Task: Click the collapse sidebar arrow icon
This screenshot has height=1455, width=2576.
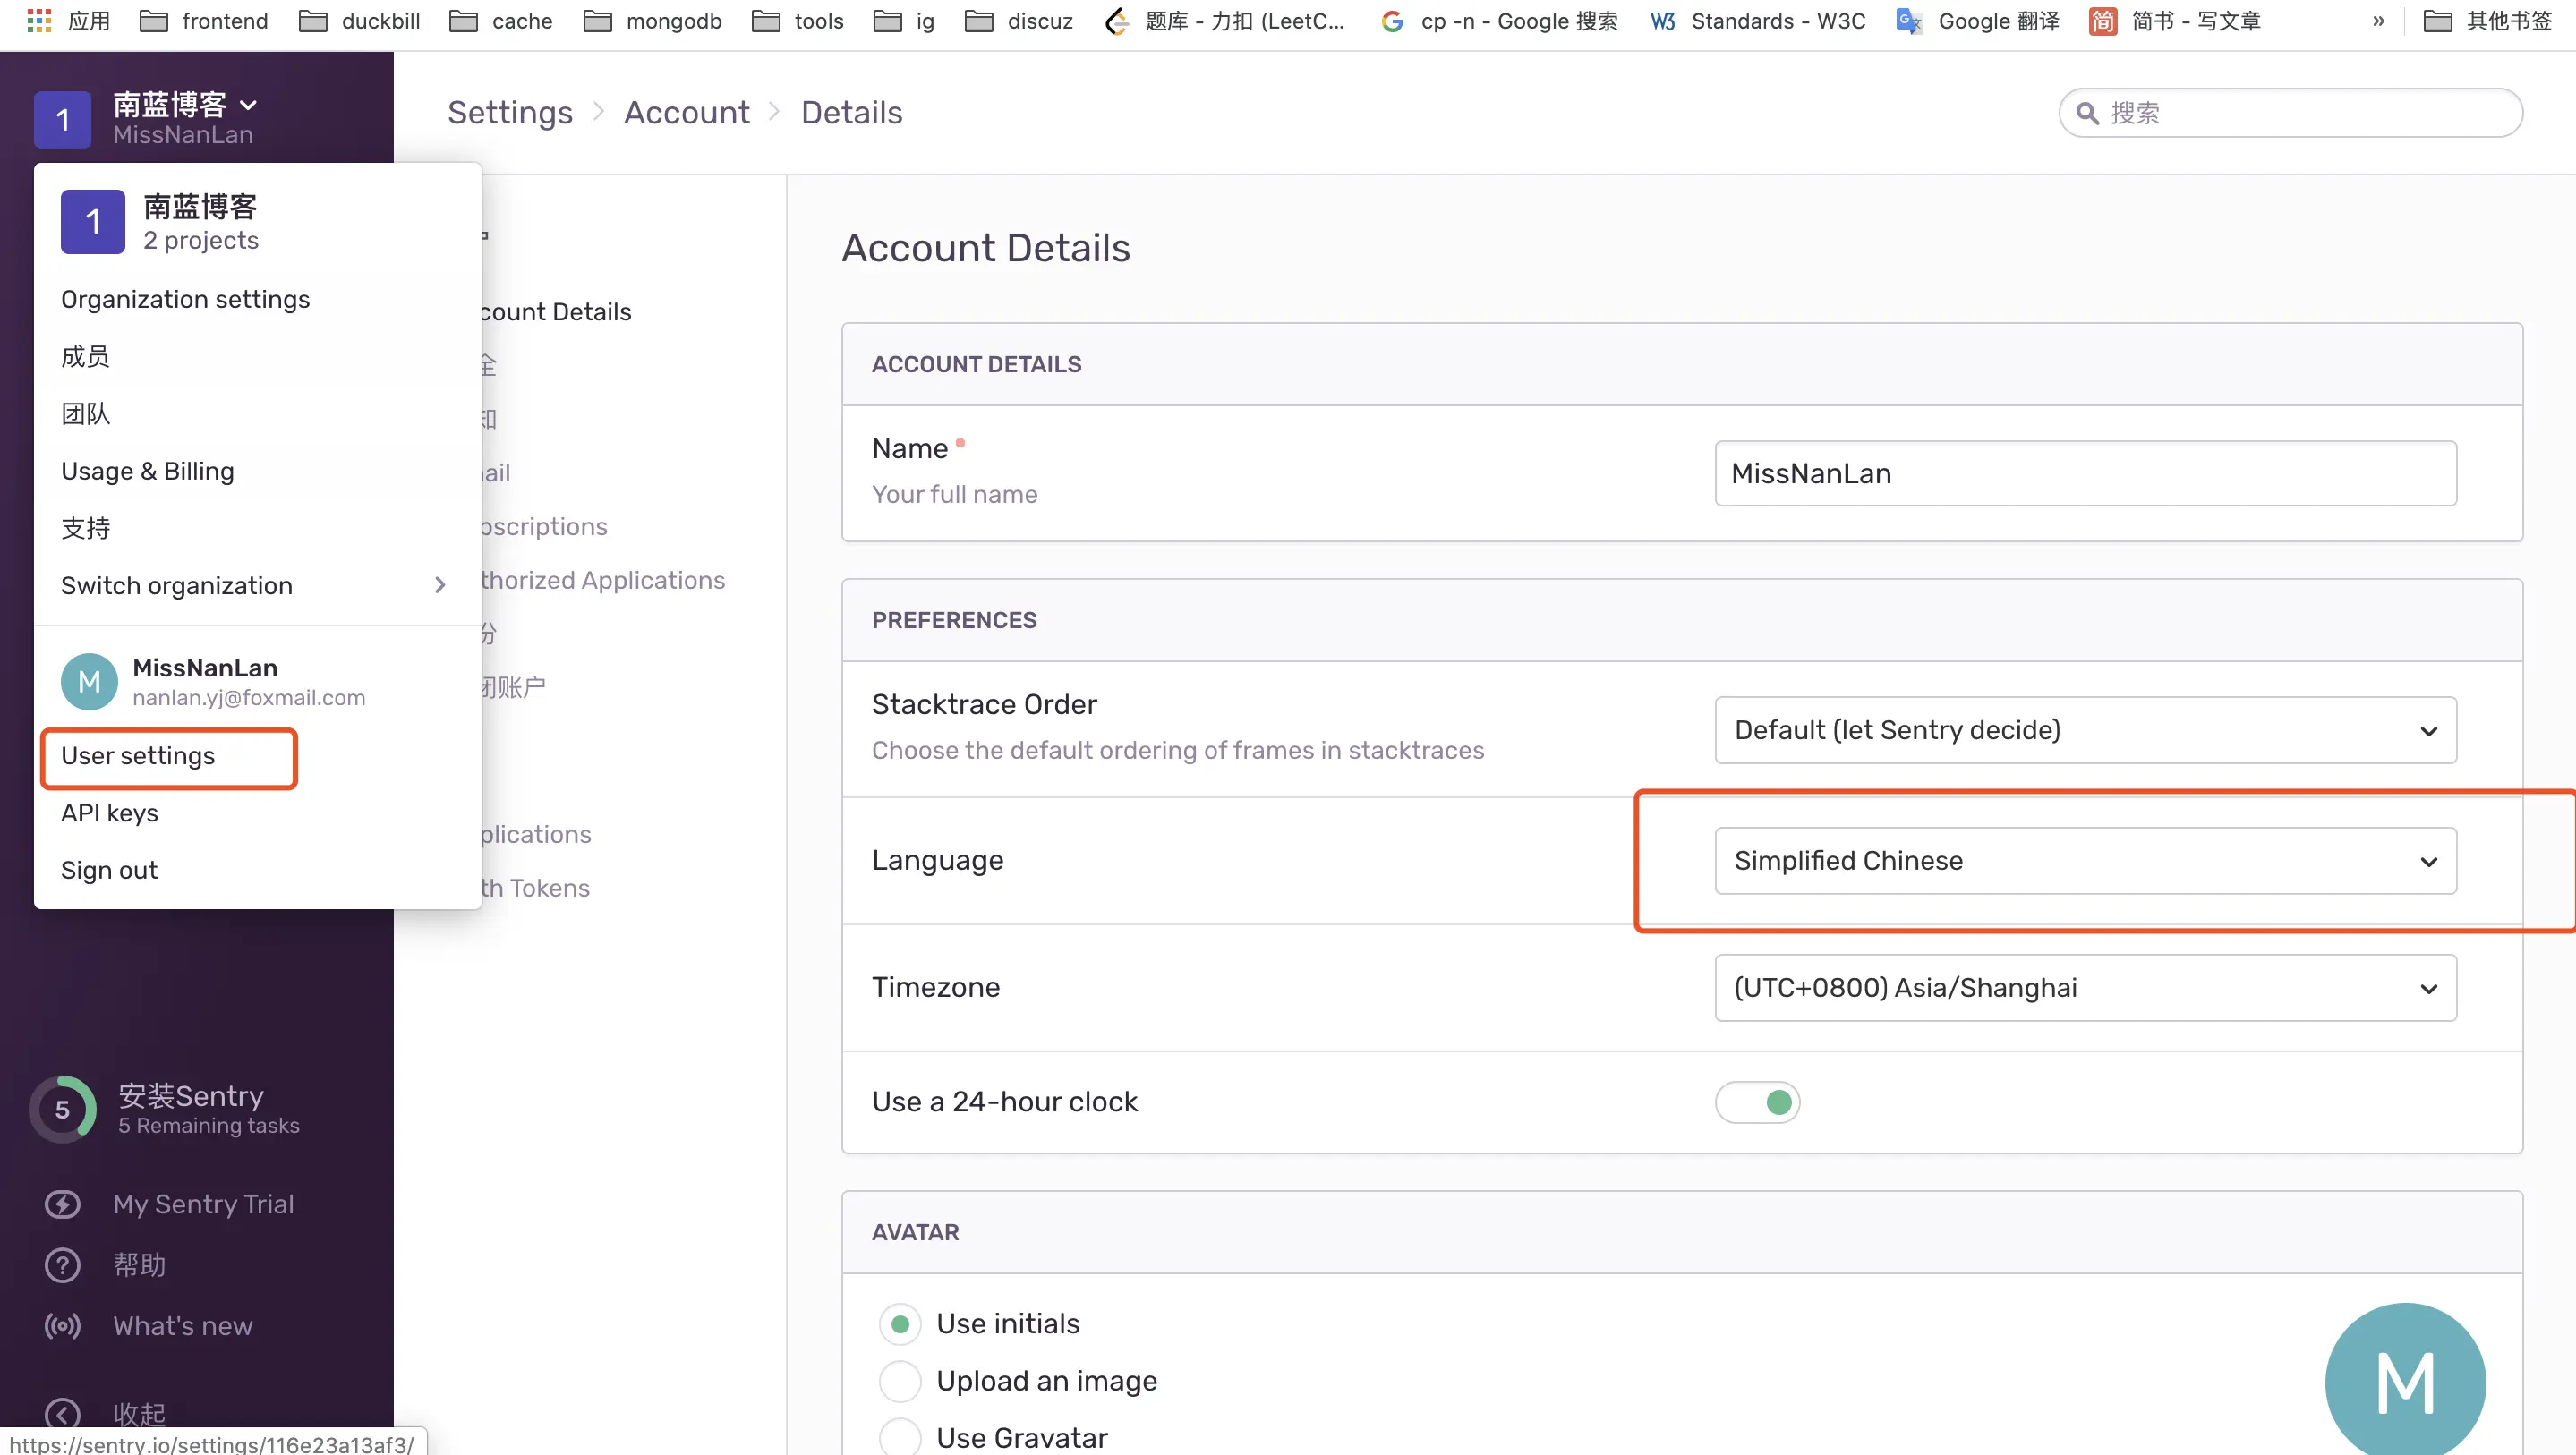Action: 62,1413
